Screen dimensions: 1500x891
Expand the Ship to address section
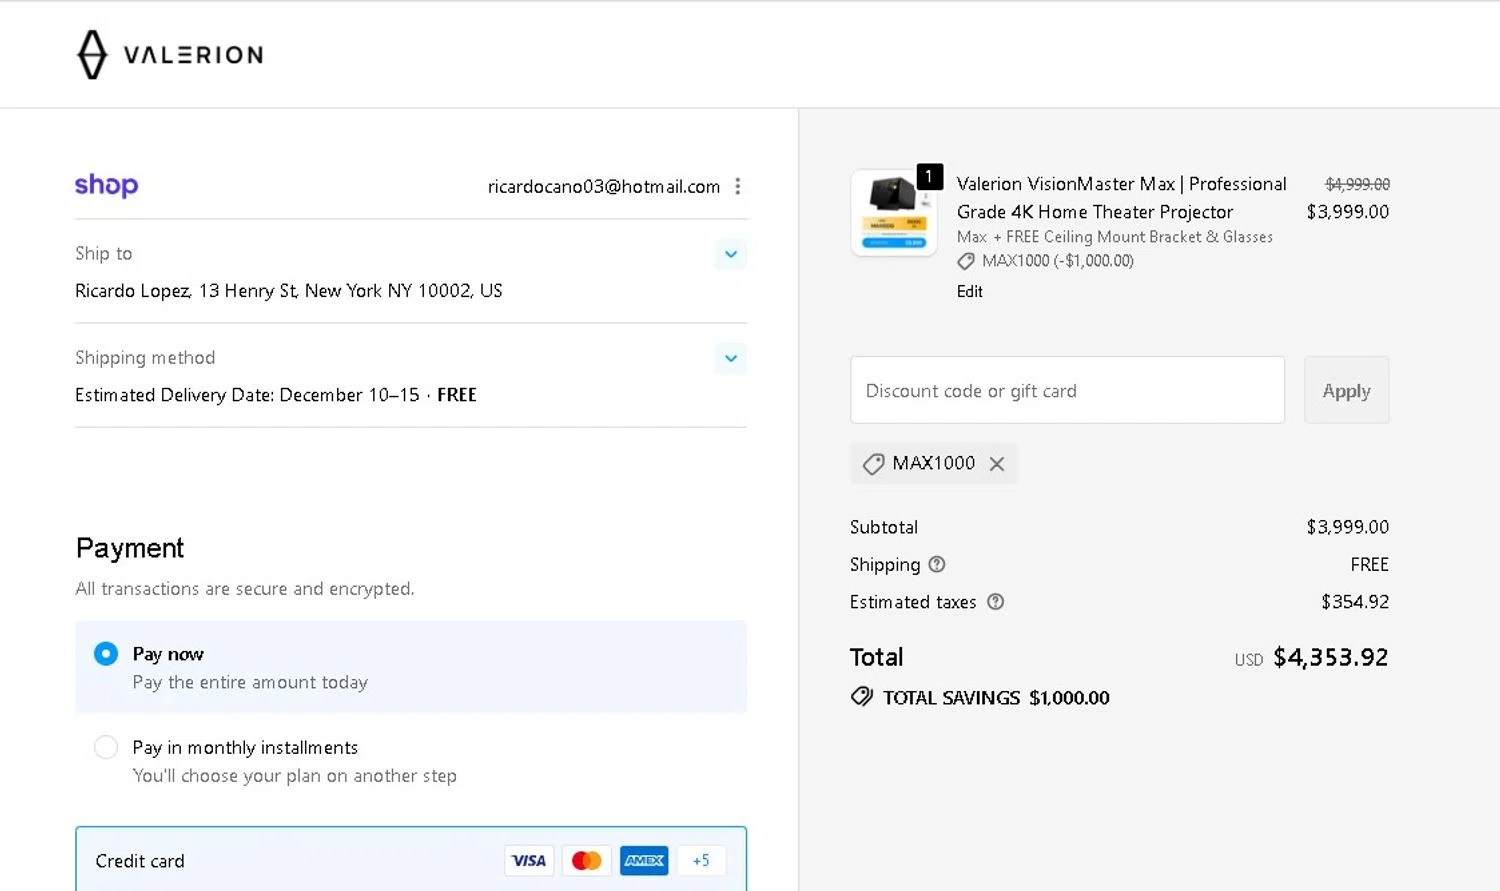[731, 254]
